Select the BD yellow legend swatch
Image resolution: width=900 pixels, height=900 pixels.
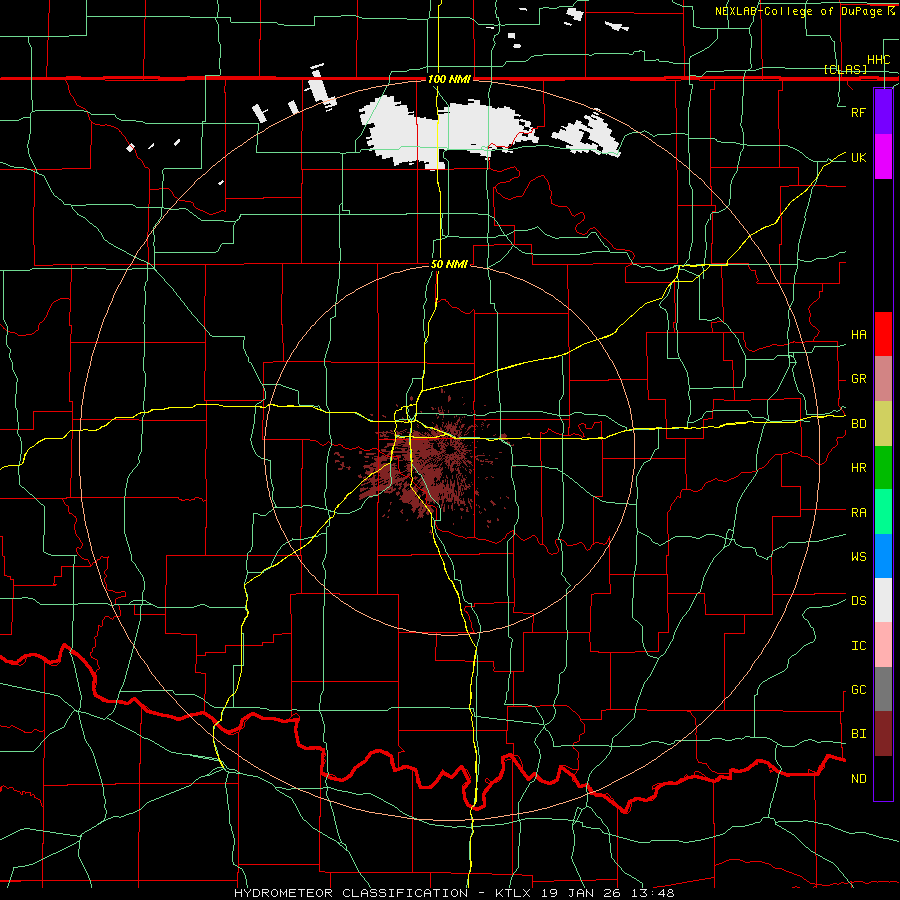tap(883, 424)
